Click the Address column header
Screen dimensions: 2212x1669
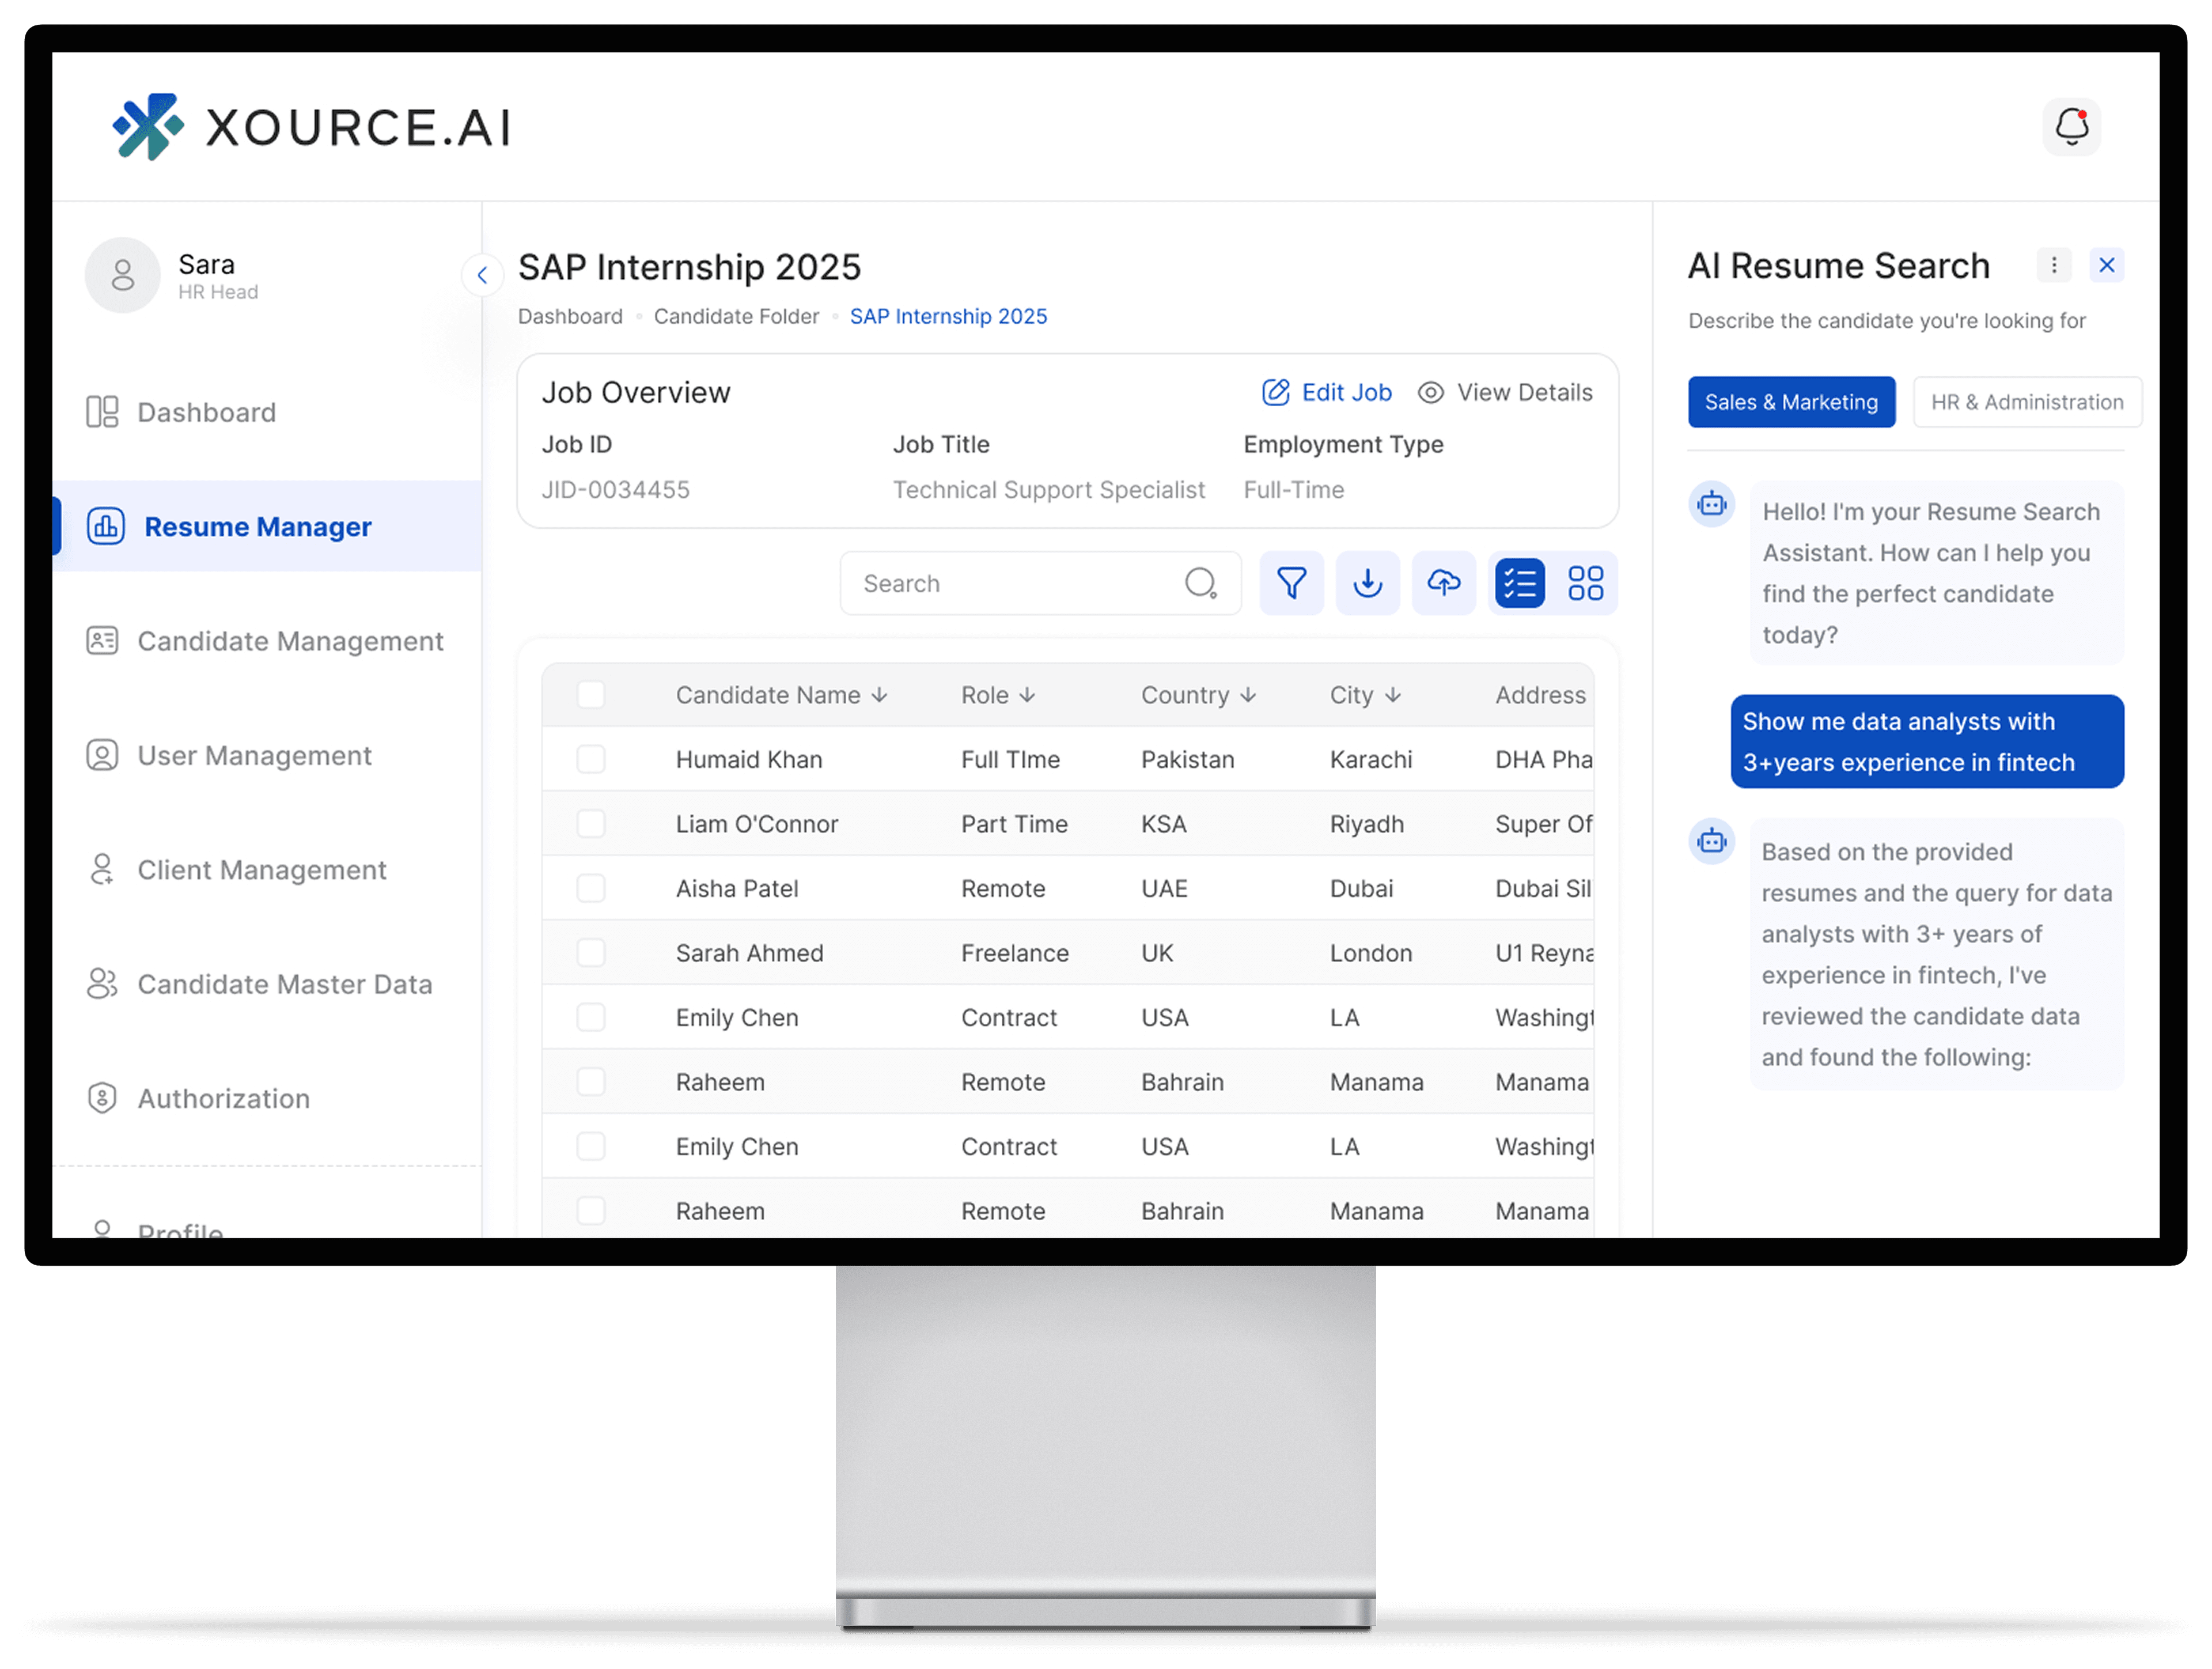[x=1540, y=695]
